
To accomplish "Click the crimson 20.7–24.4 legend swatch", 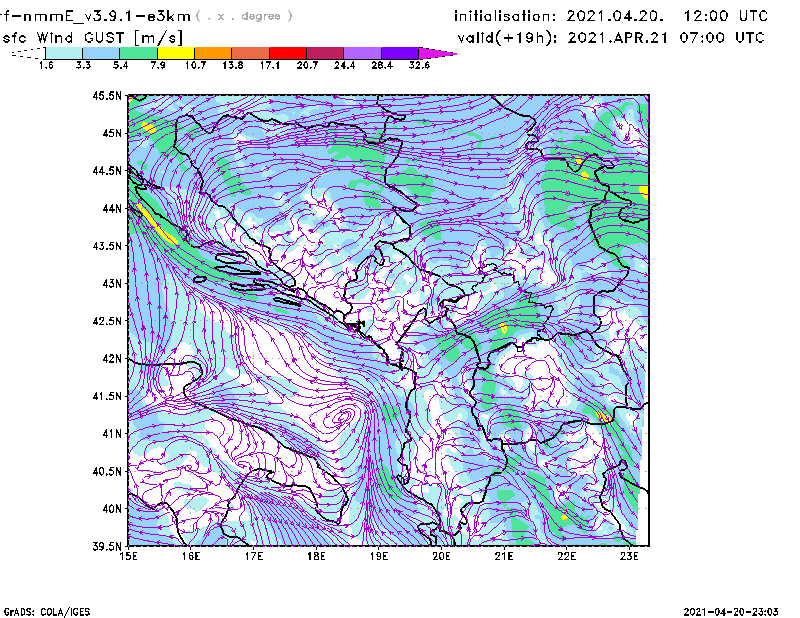I will pos(325,53).
